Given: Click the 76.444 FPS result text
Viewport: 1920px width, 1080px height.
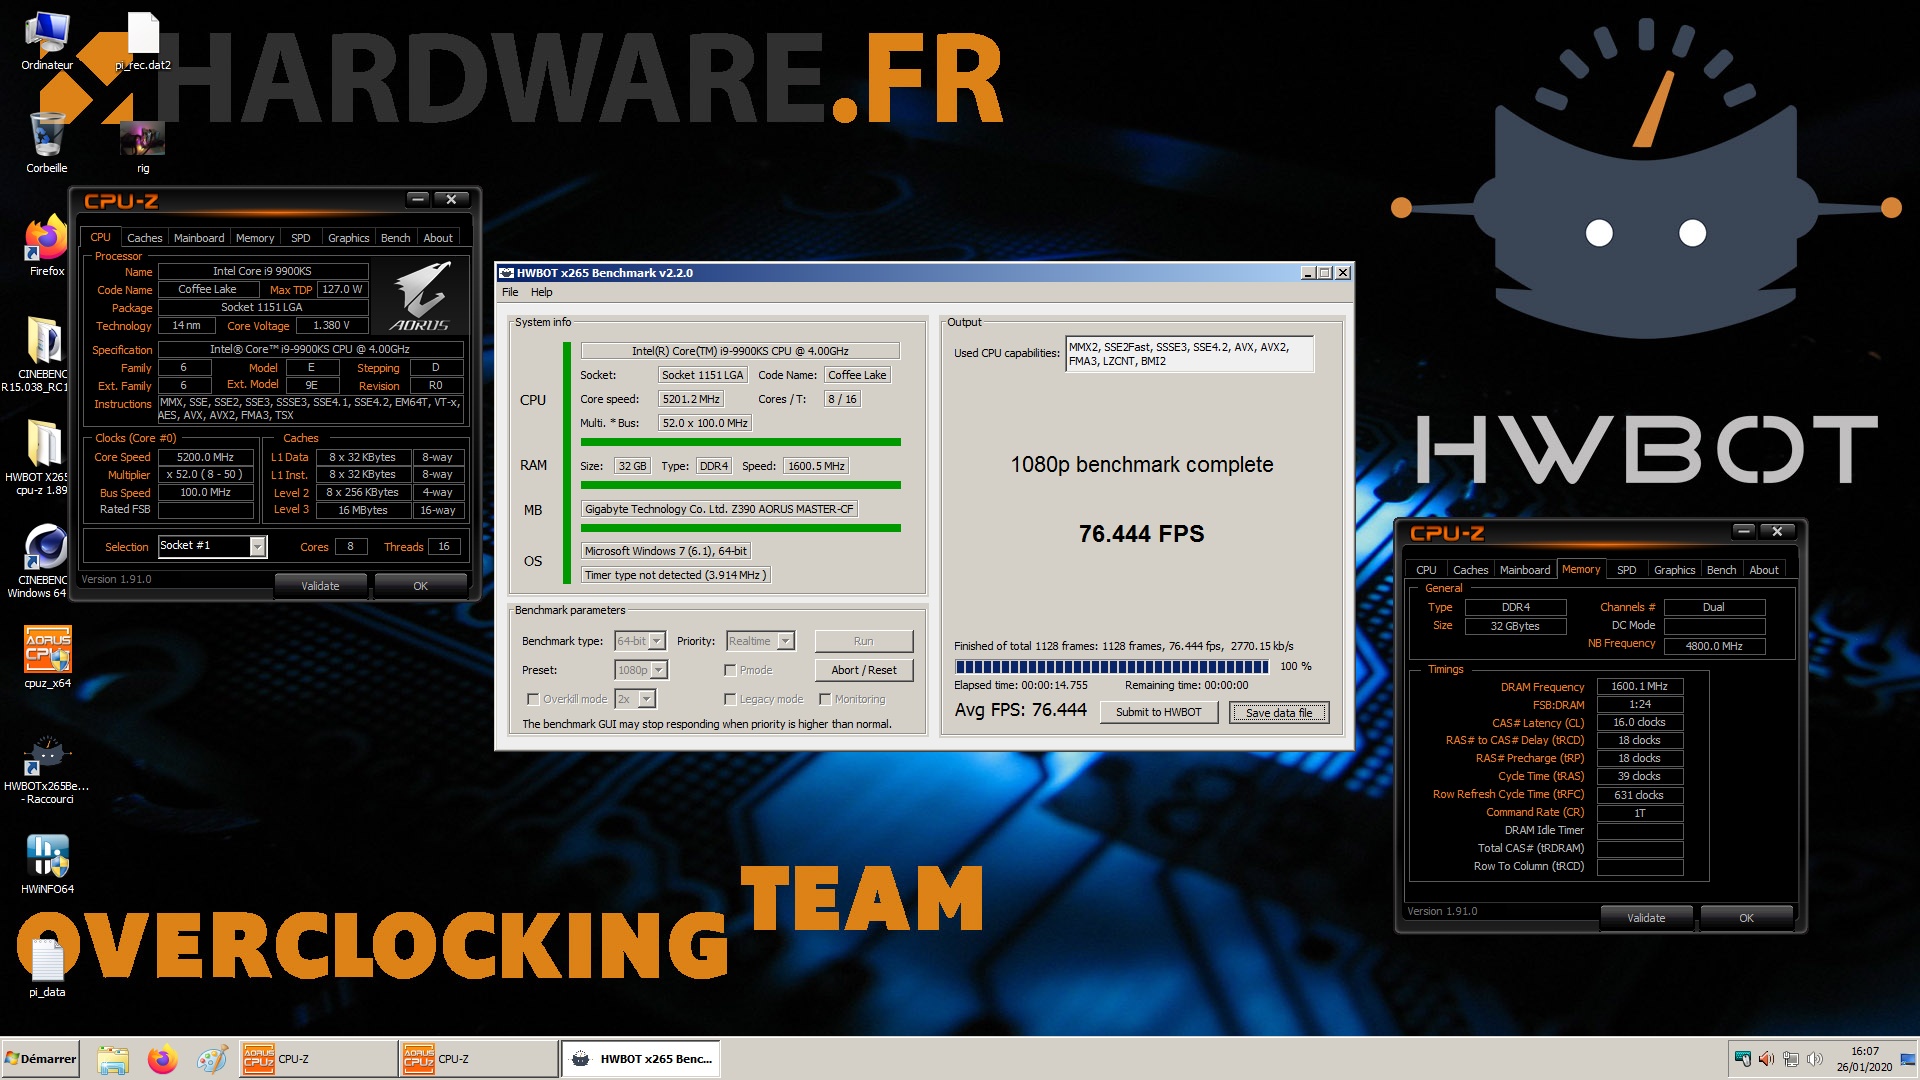Looking at the screenshot, I should point(1141,534).
